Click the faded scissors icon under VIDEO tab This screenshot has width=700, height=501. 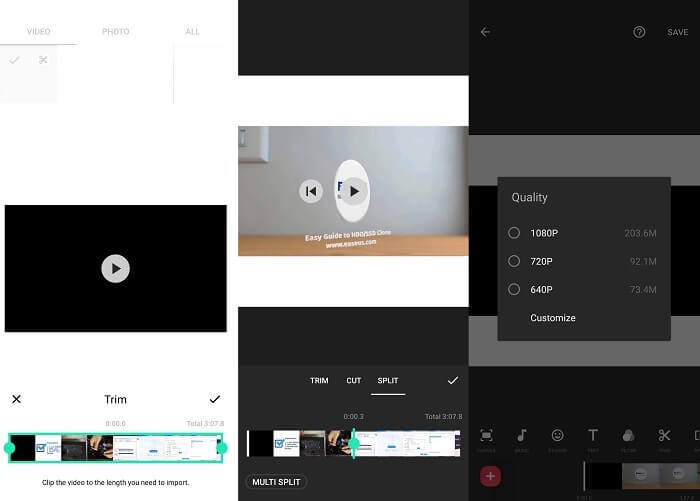[x=43, y=60]
